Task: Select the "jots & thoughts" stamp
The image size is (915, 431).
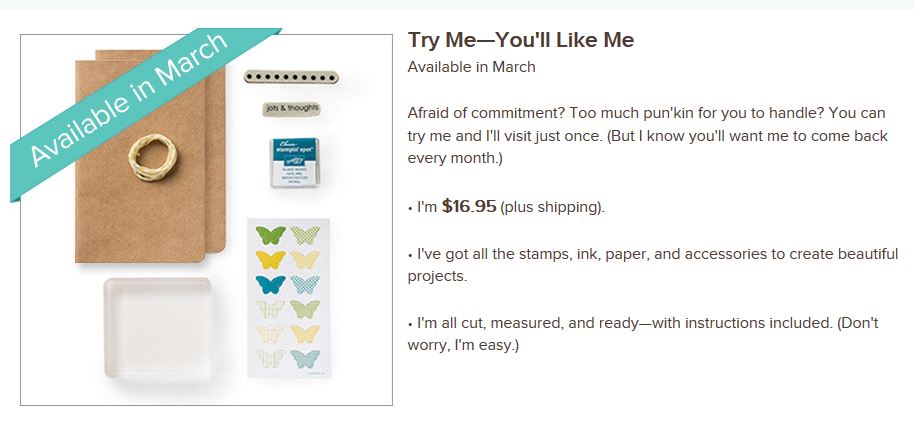Action: (285, 107)
